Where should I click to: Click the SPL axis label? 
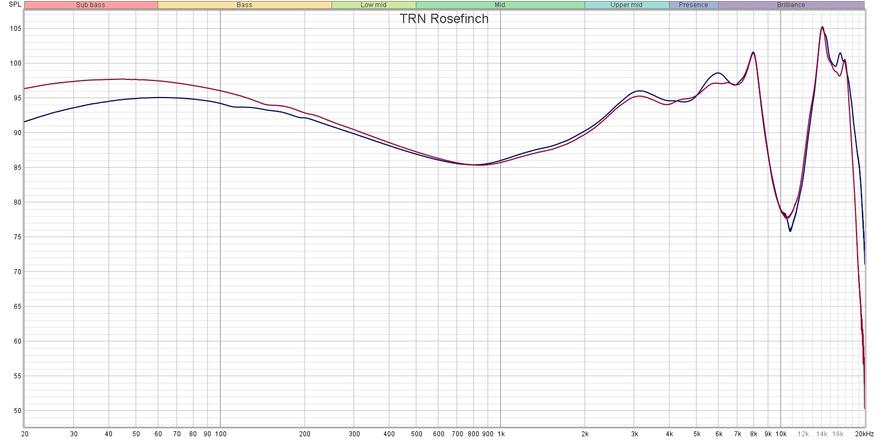coord(16,5)
